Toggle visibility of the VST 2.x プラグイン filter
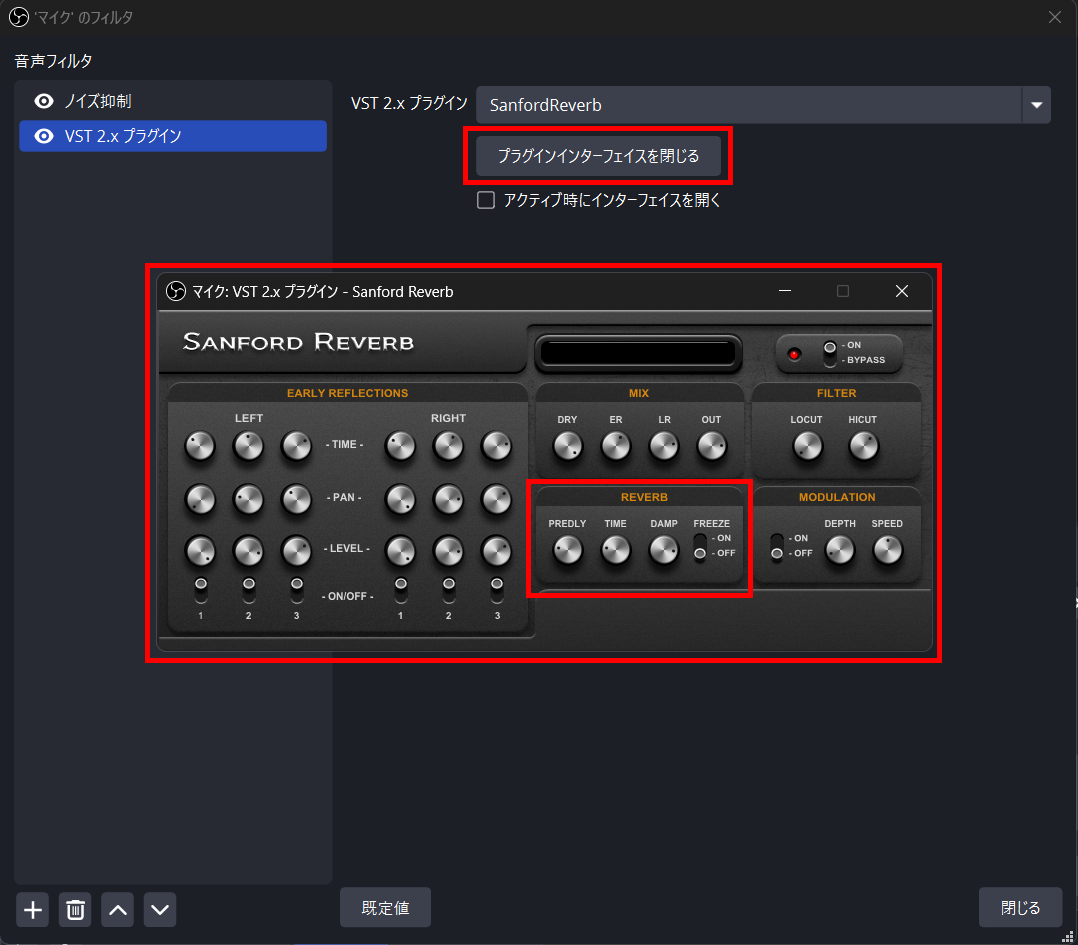The width and height of the screenshot is (1078, 945). click(x=44, y=136)
